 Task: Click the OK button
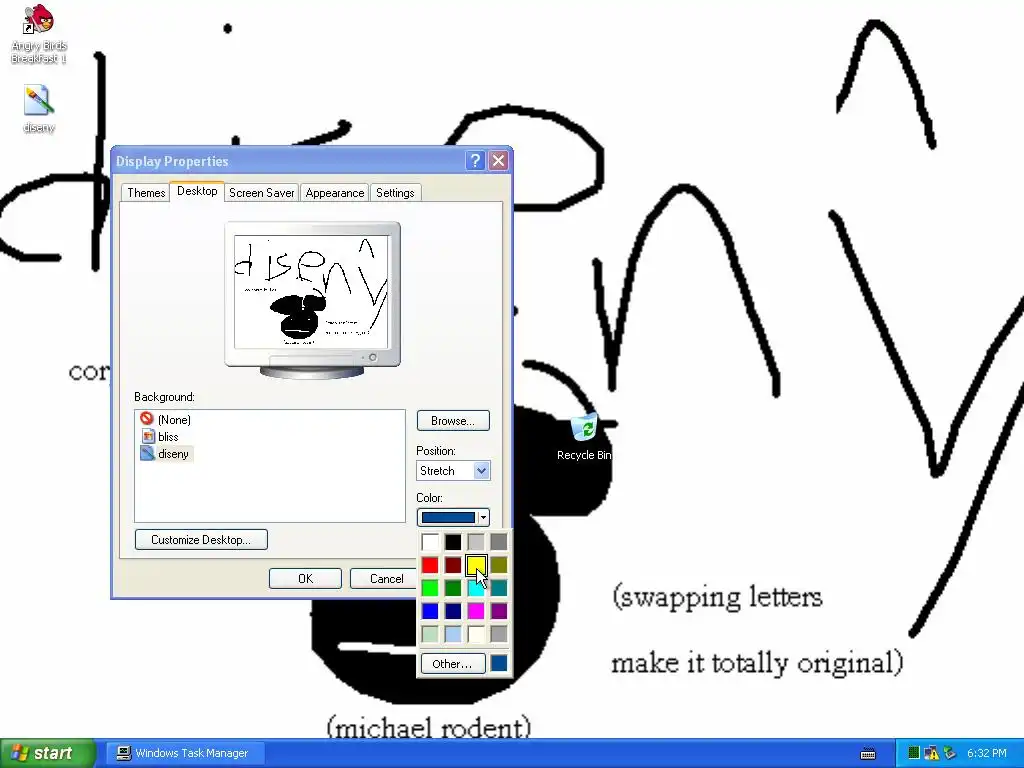[305, 579]
